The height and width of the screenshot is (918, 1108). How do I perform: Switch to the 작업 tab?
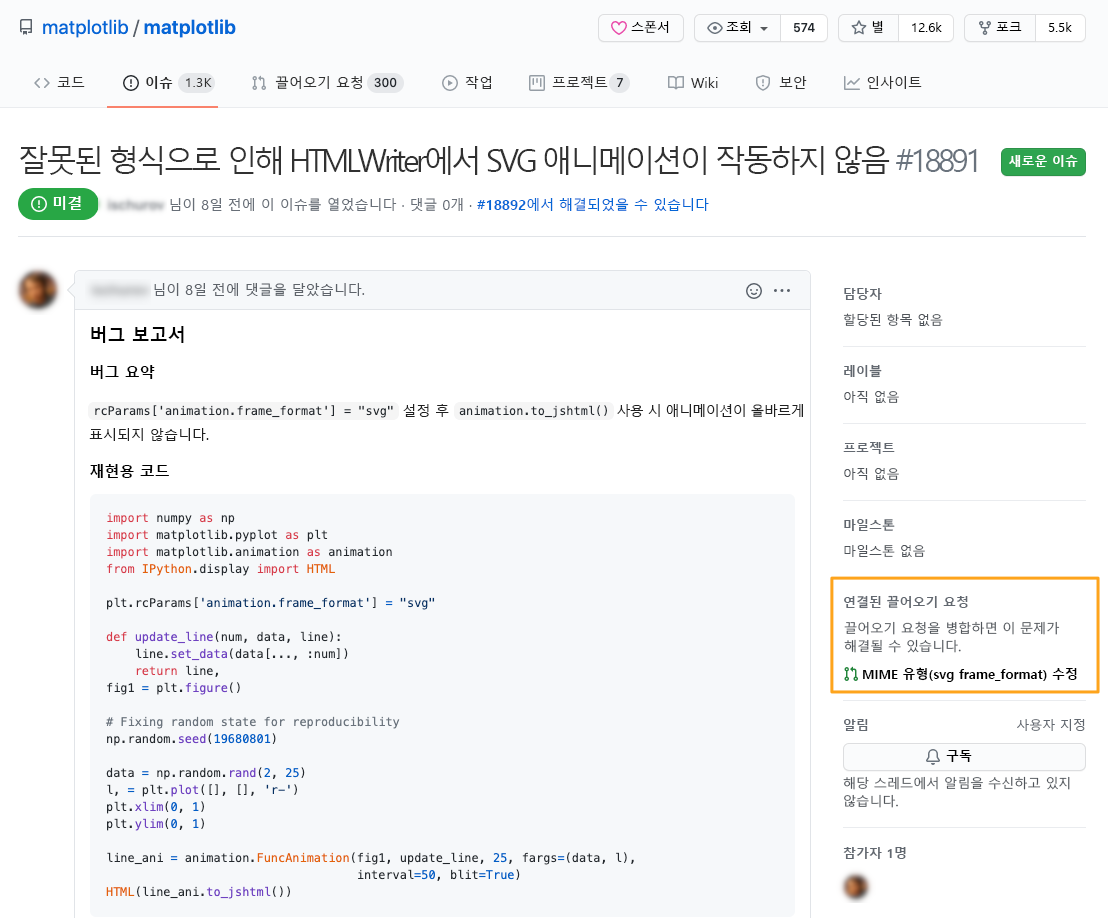(467, 83)
